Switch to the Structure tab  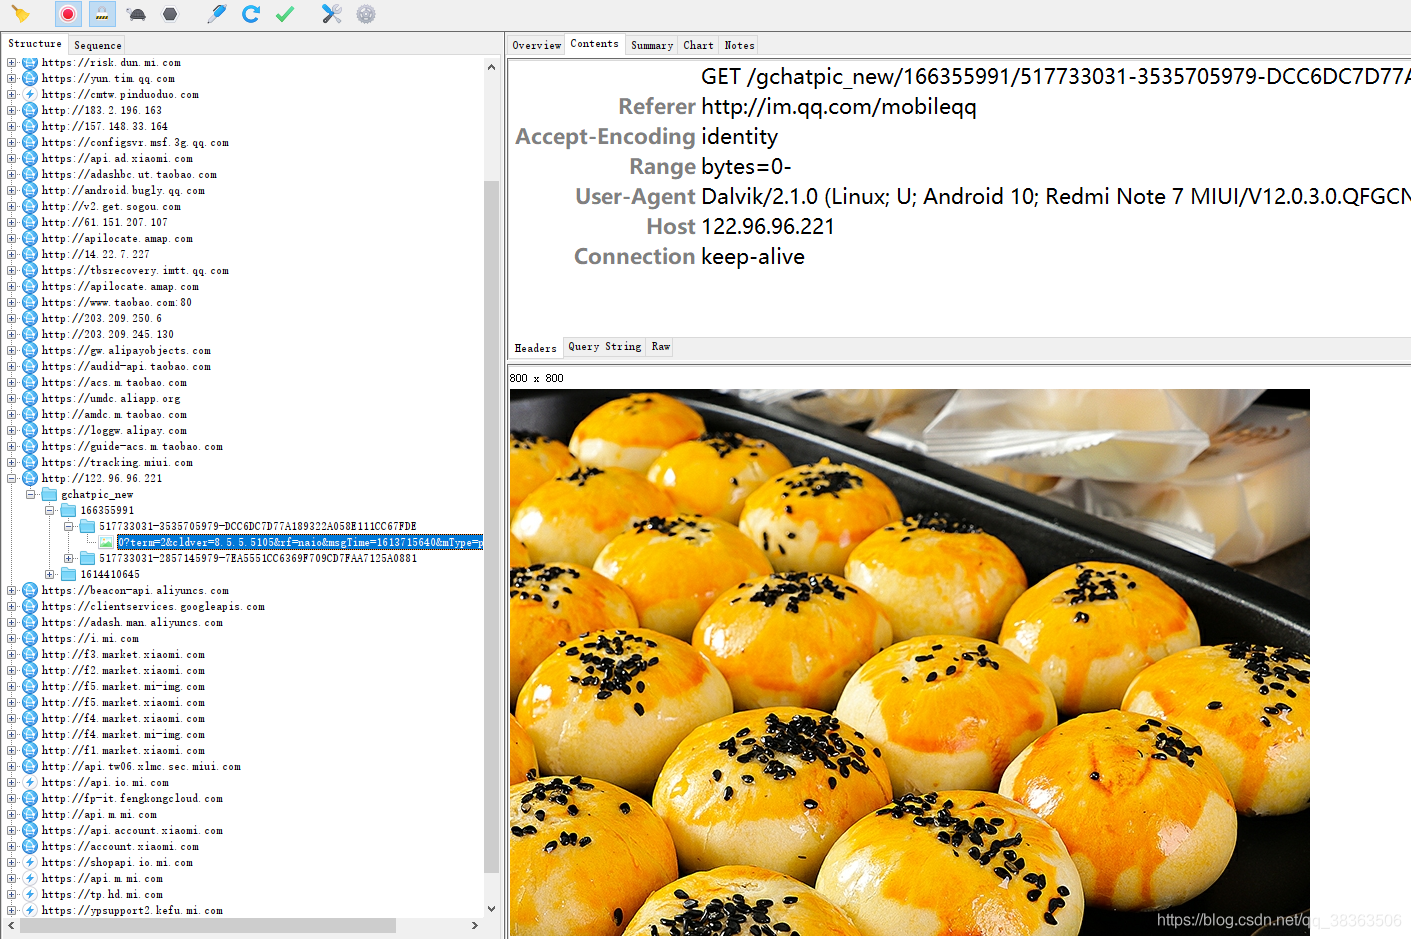[x=35, y=44]
